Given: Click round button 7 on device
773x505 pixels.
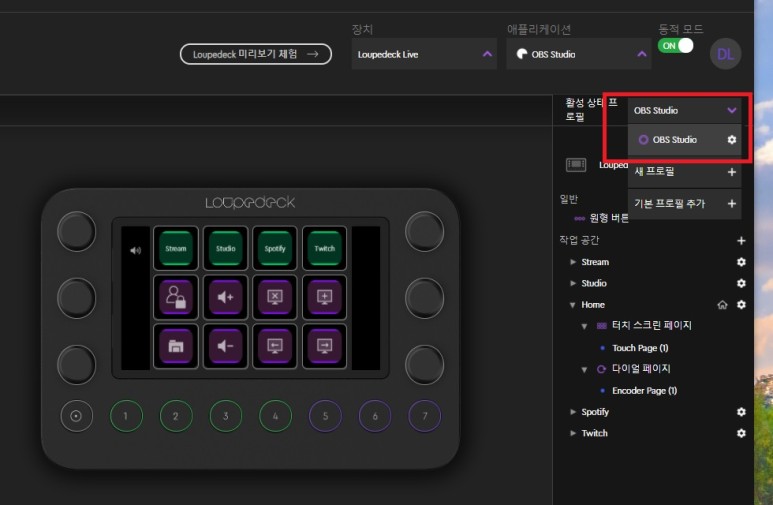Looking at the screenshot, I should tap(425, 416).
